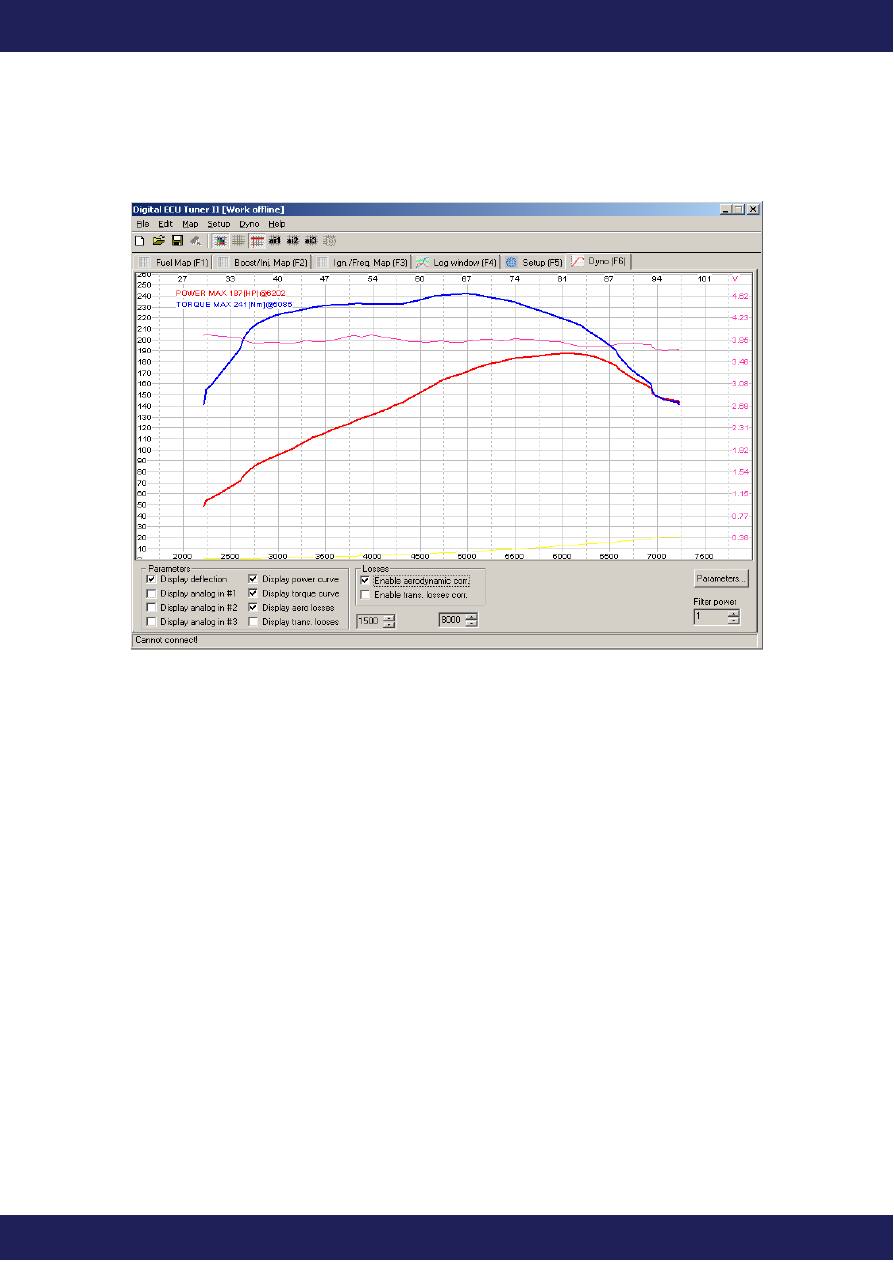The height and width of the screenshot is (1263, 894).
Task: Click the Save floppy disk icon
Action: click(x=176, y=241)
